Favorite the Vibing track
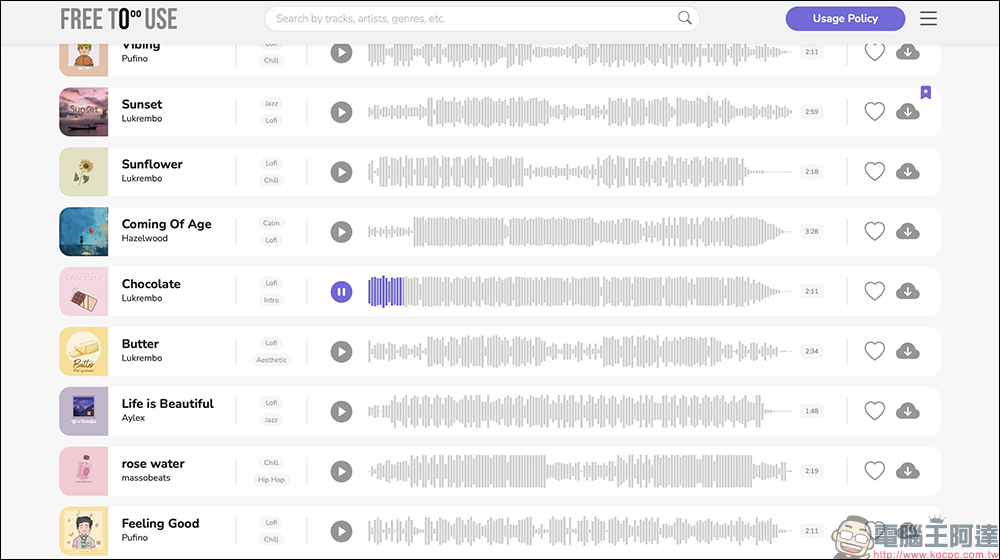 pyautogui.click(x=874, y=52)
